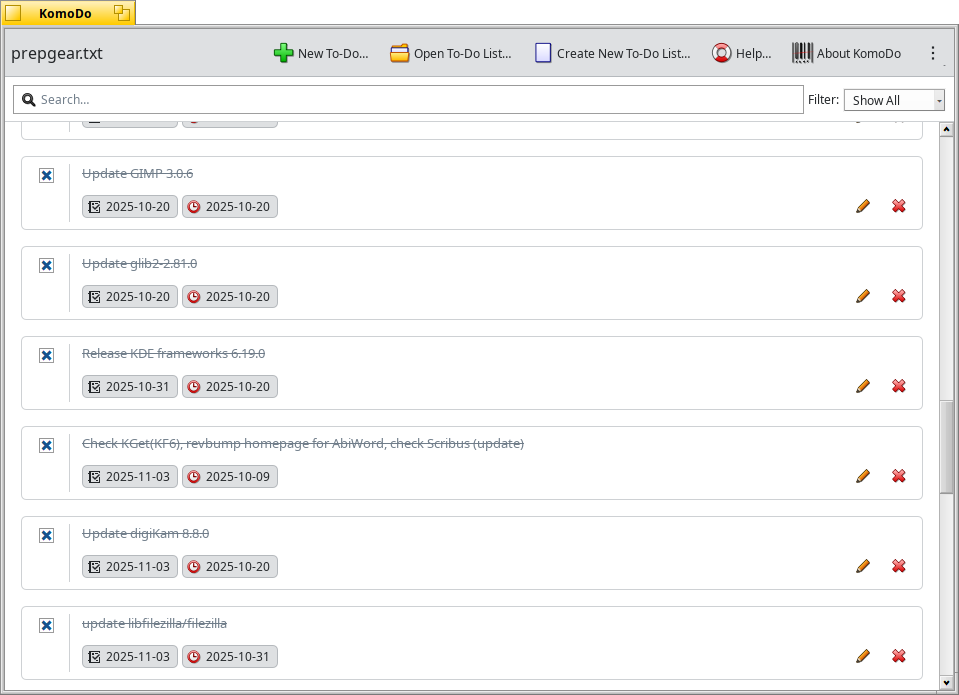
Task: Edit the Release KDE frameworks 6.19.0 task
Action: [863, 386]
